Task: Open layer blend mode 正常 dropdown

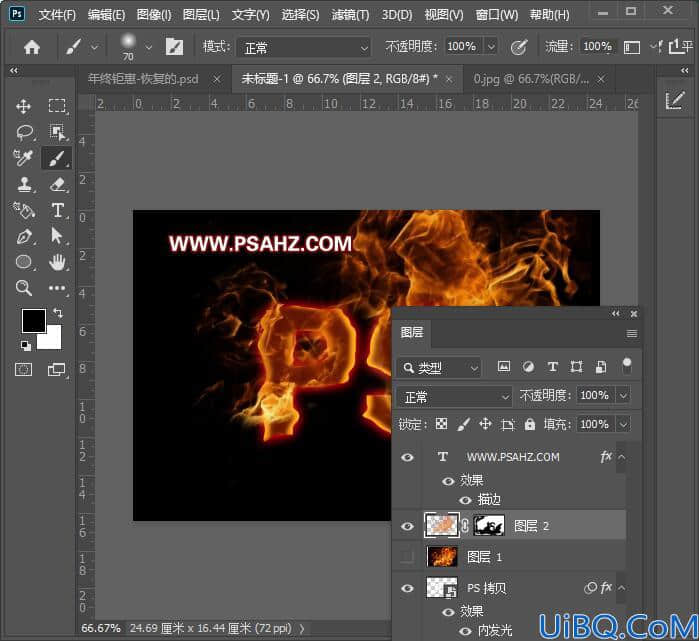Action: coord(454,397)
